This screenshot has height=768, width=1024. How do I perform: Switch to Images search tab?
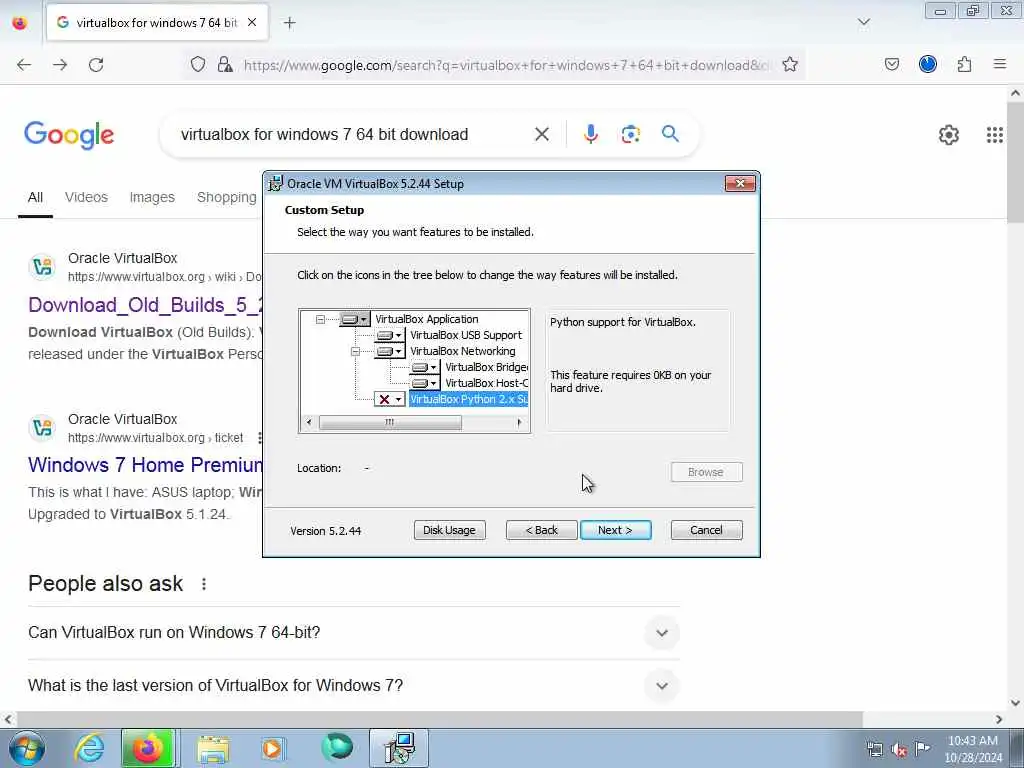point(152,197)
